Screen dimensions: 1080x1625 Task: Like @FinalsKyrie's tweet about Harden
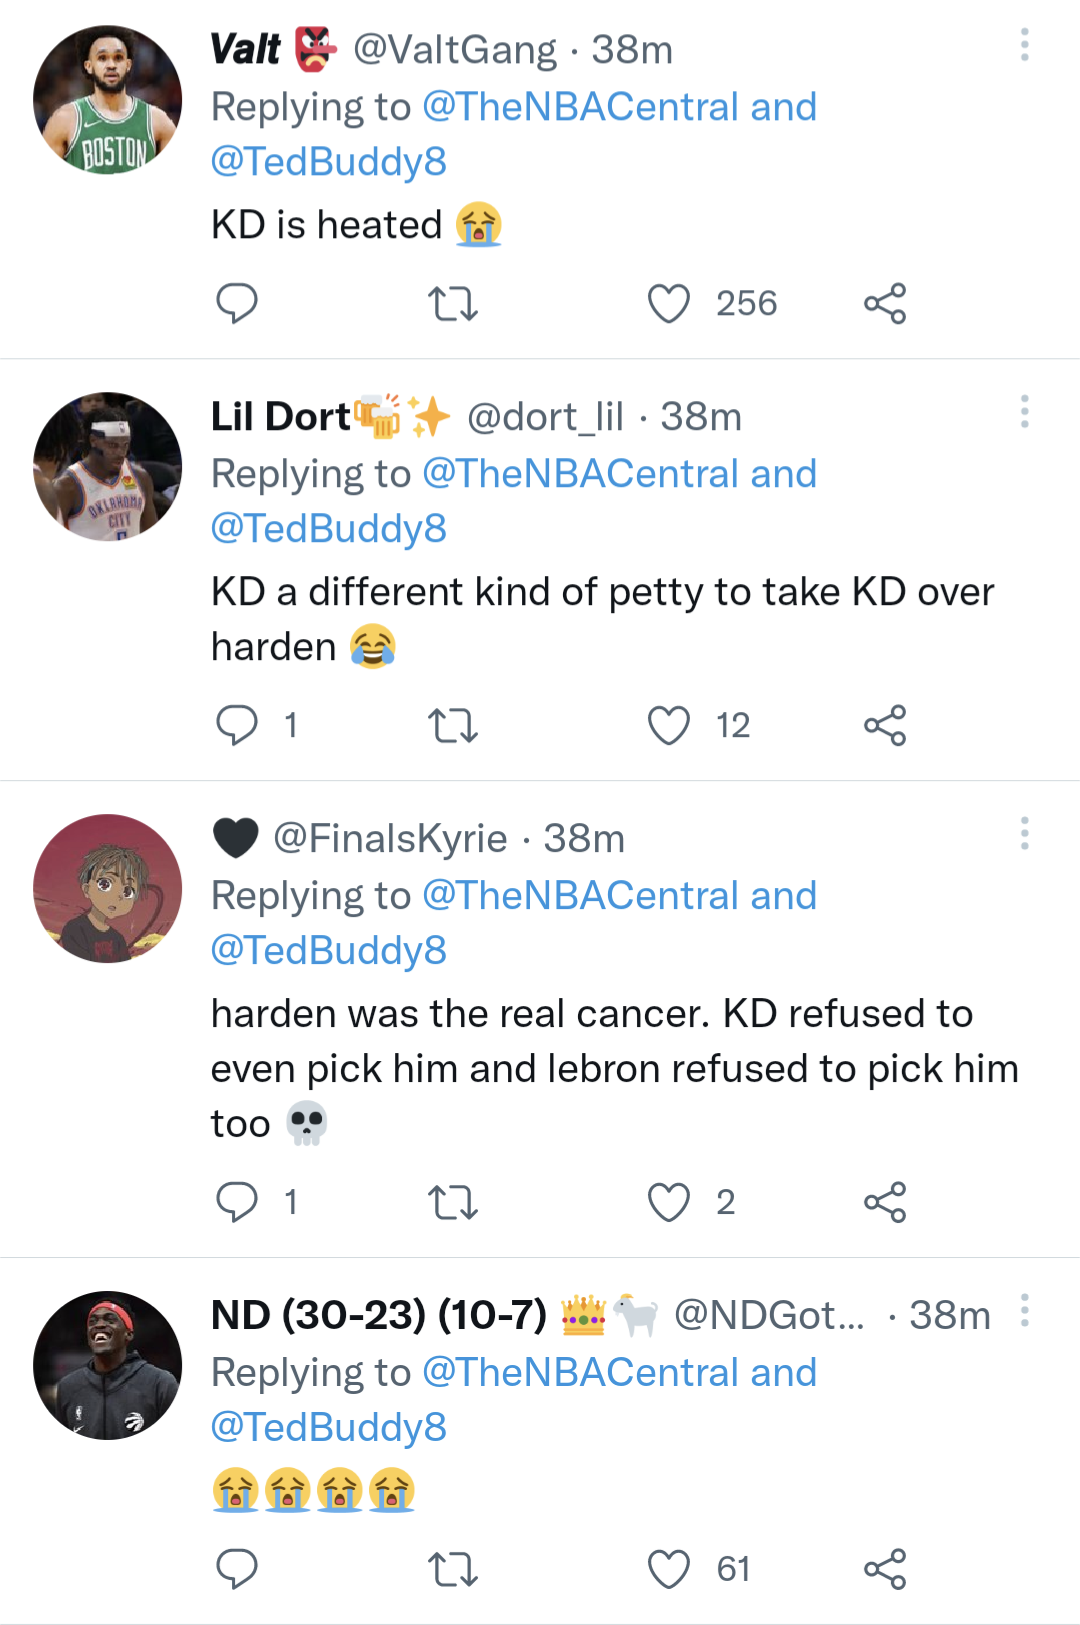pos(670,1202)
